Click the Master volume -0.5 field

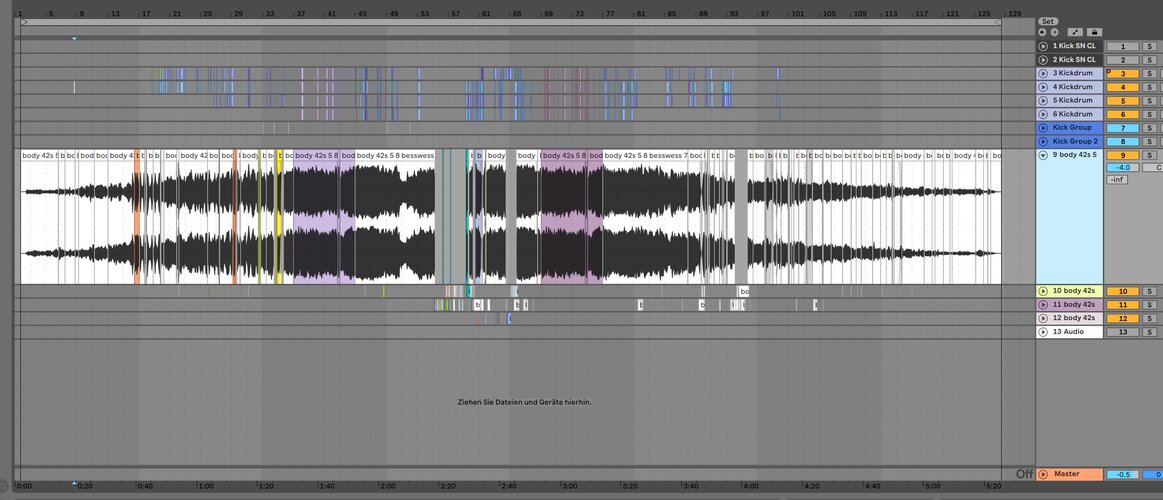tap(1122, 474)
